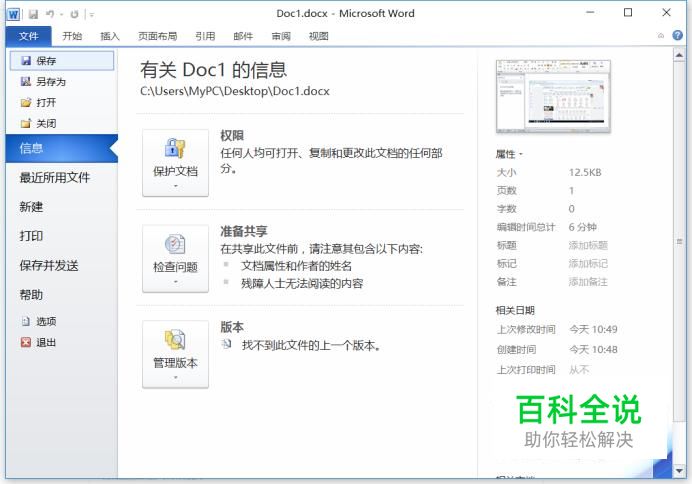The width and height of the screenshot is (692, 484).
Task: Select the 视图 tab
Action: tap(319, 36)
